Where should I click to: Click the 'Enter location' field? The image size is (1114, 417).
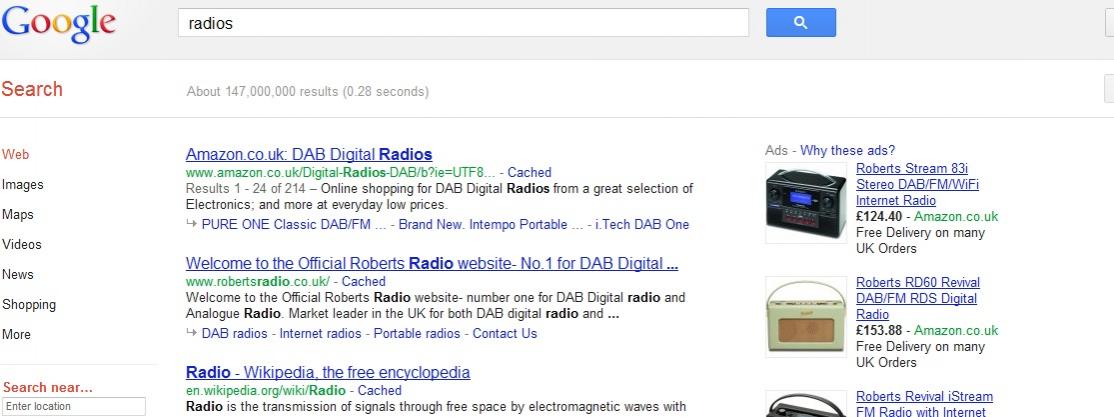click(74, 406)
